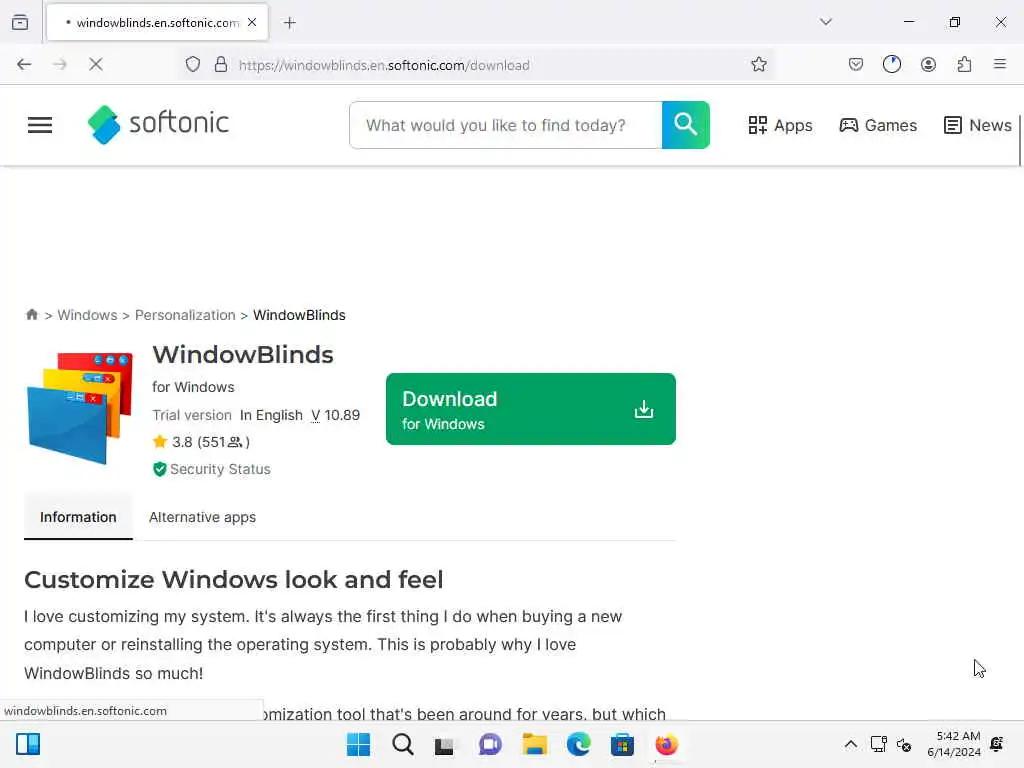
Task: Open the Security Status info
Action: pyautogui.click(x=212, y=469)
